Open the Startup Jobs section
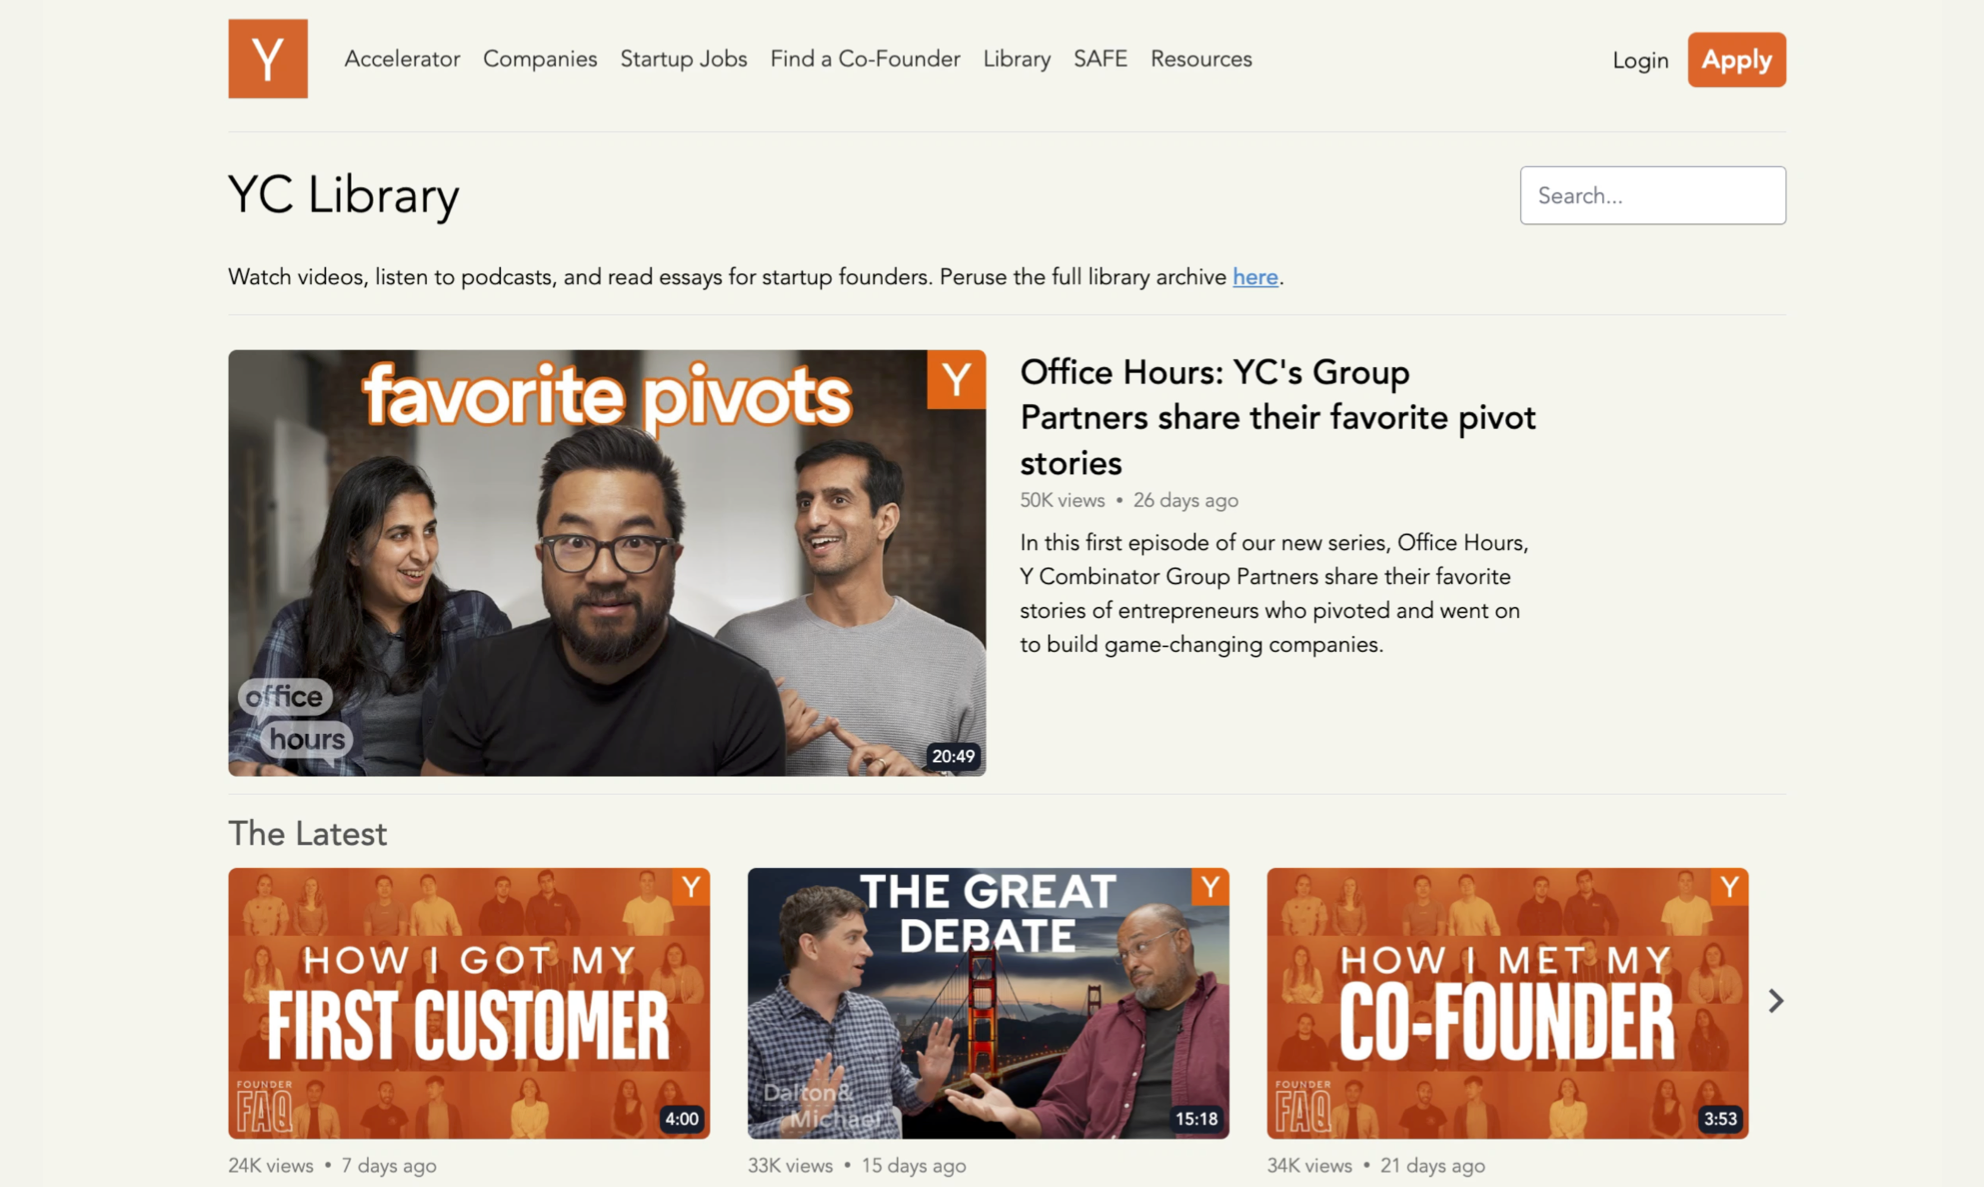The width and height of the screenshot is (1984, 1187). pos(683,58)
